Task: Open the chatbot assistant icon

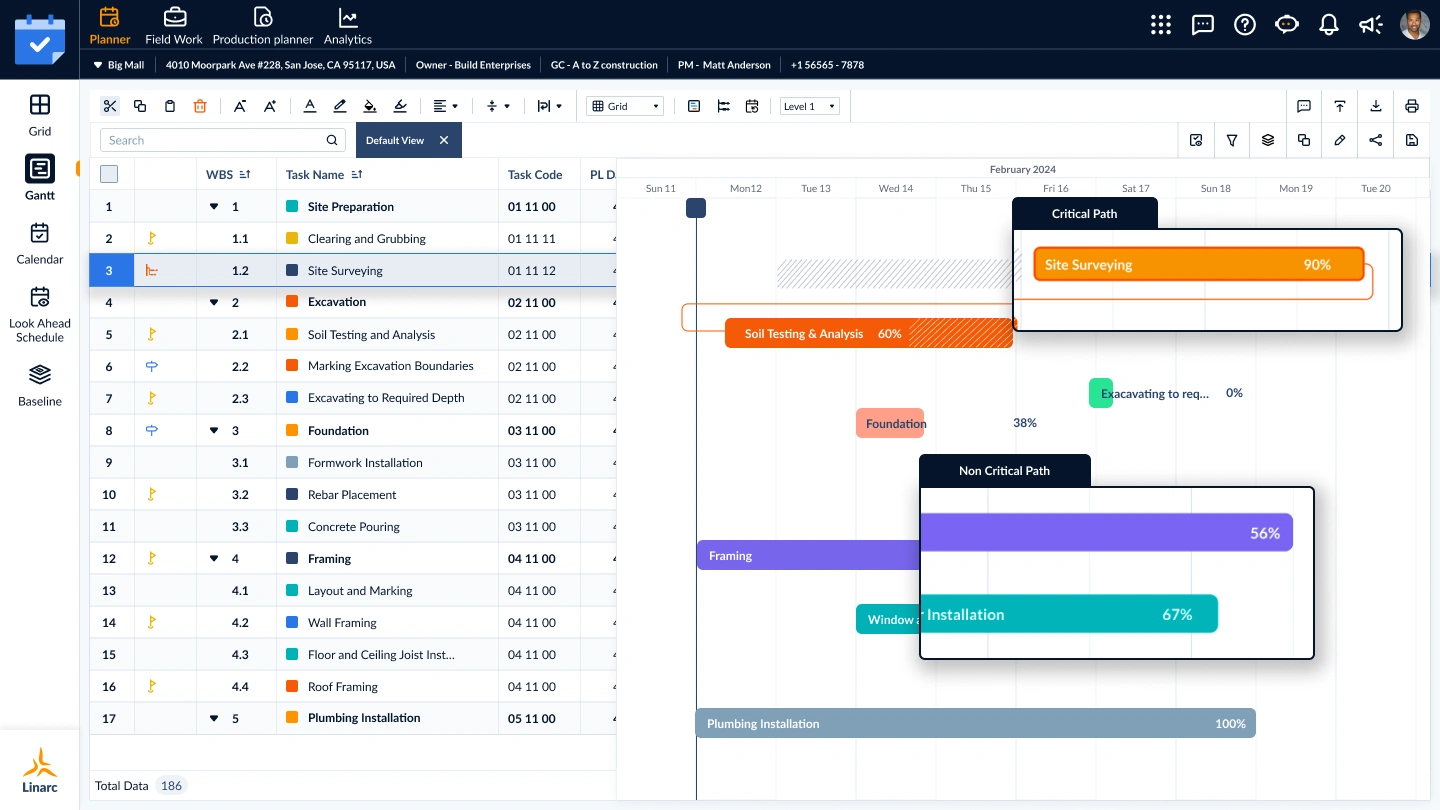Action: pos(1287,25)
